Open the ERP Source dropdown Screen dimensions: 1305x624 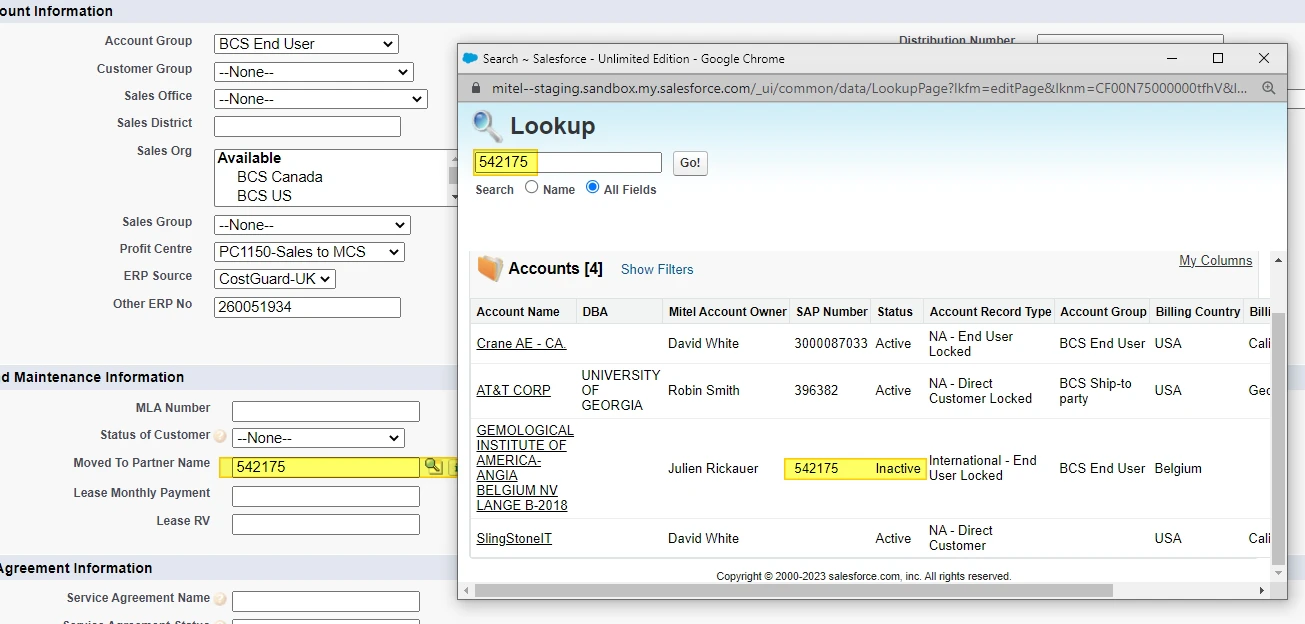click(275, 279)
